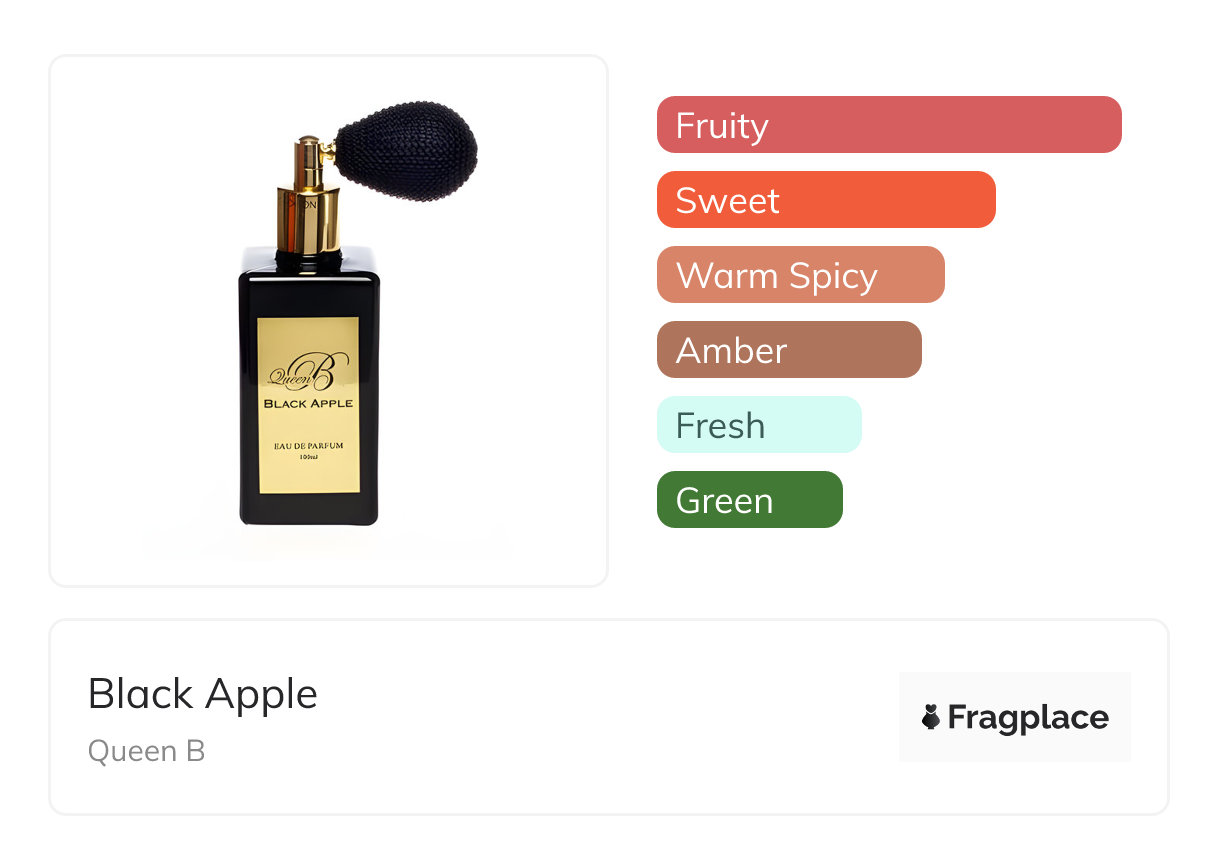Click the Fresh accord bar
The width and height of the screenshot is (1218, 864).
pos(759,425)
